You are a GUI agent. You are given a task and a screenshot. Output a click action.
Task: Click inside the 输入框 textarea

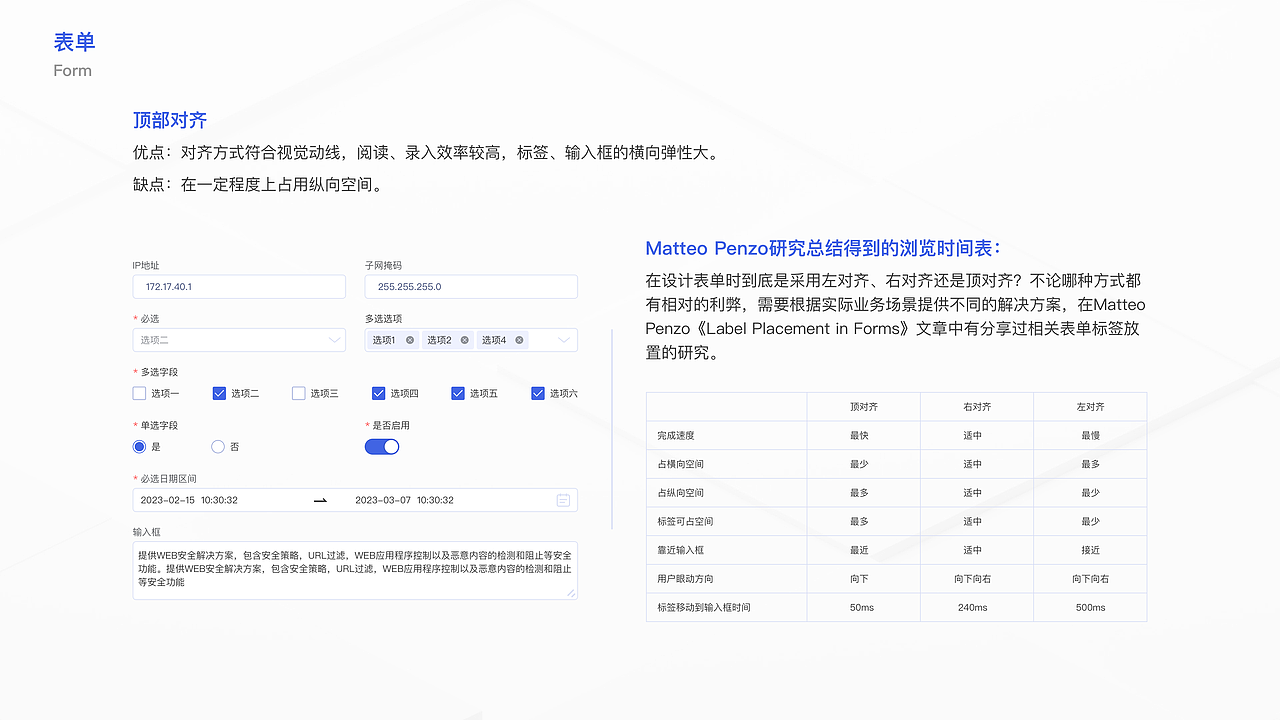tap(355, 570)
